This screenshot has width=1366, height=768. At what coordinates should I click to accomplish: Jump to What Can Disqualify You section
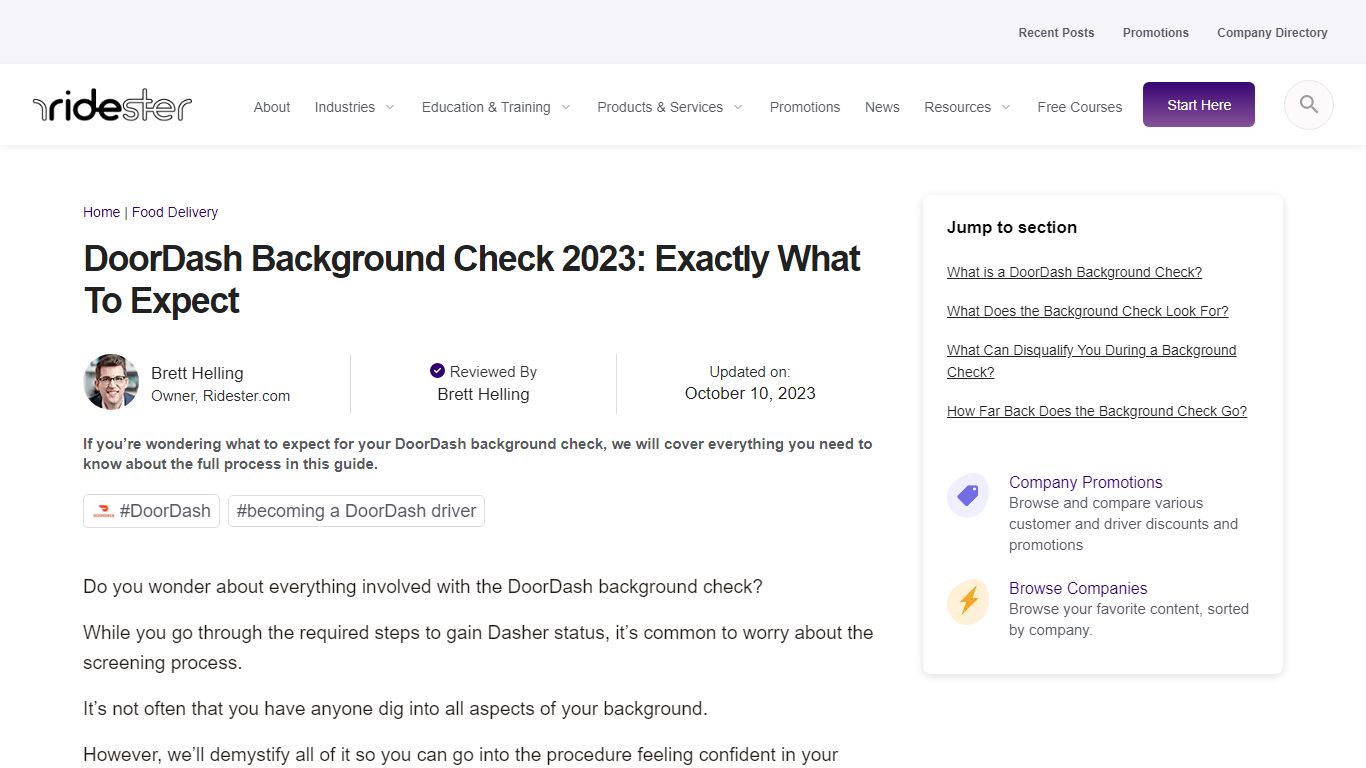click(x=1092, y=361)
